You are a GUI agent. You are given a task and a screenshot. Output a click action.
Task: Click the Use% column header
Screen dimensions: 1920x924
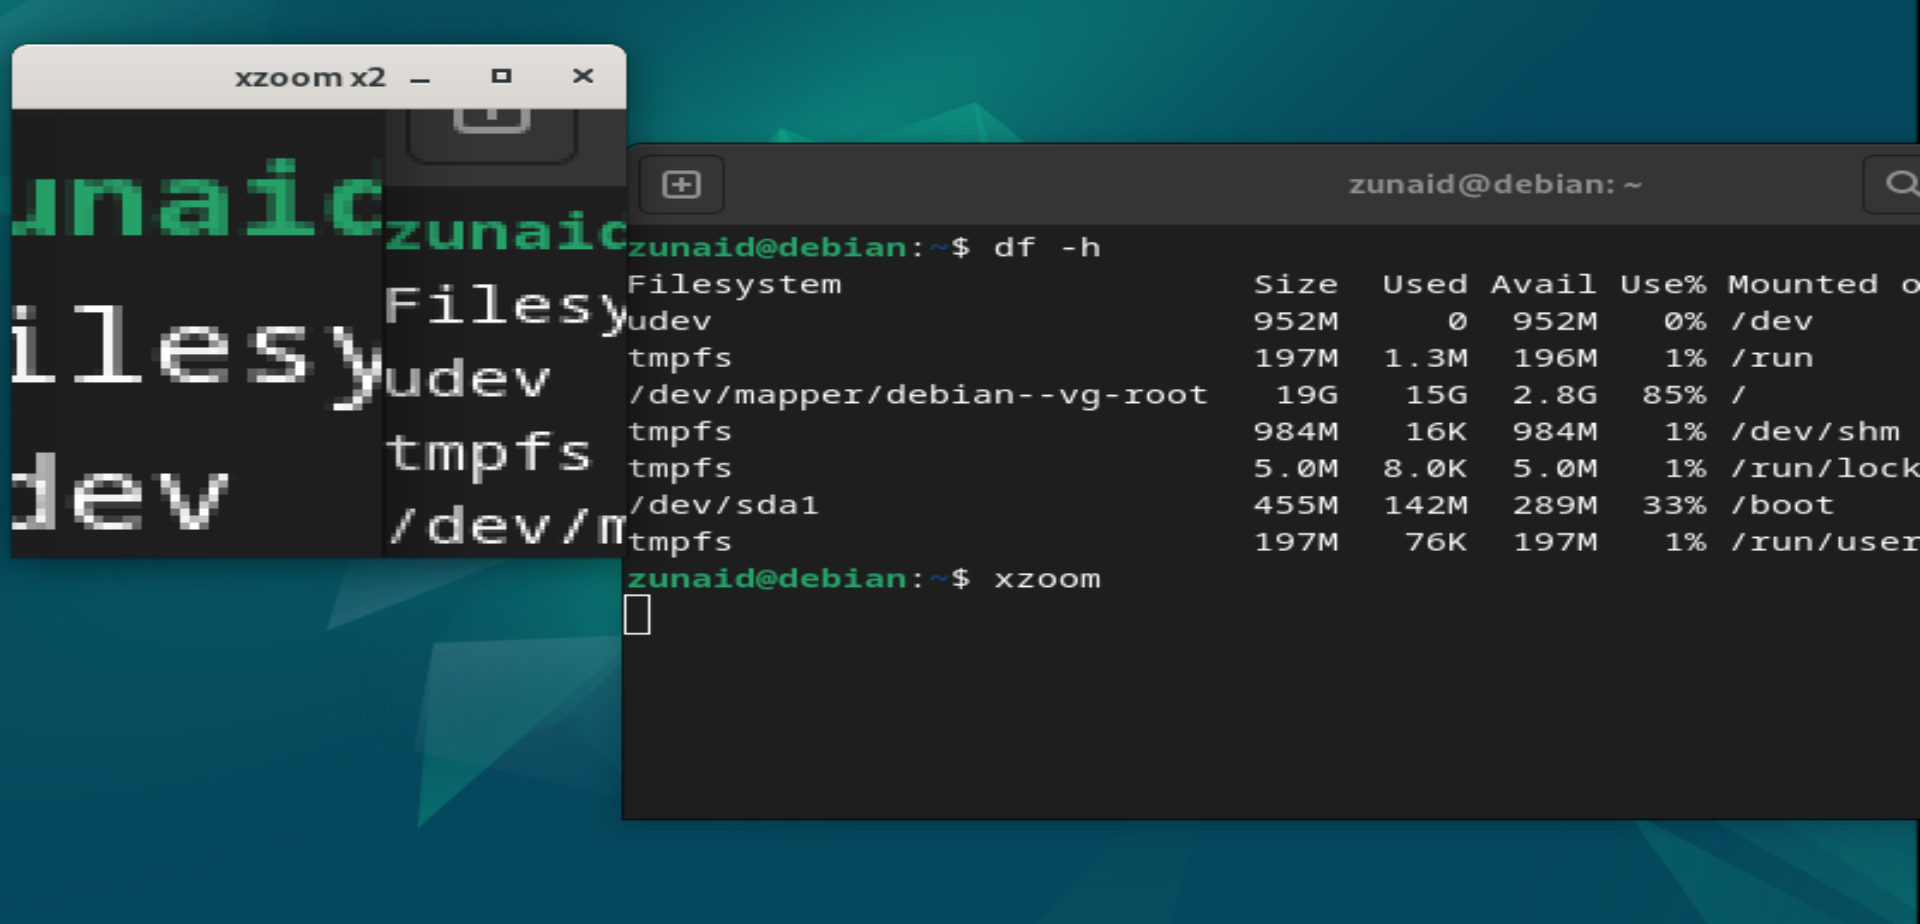pyautogui.click(x=1663, y=285)
